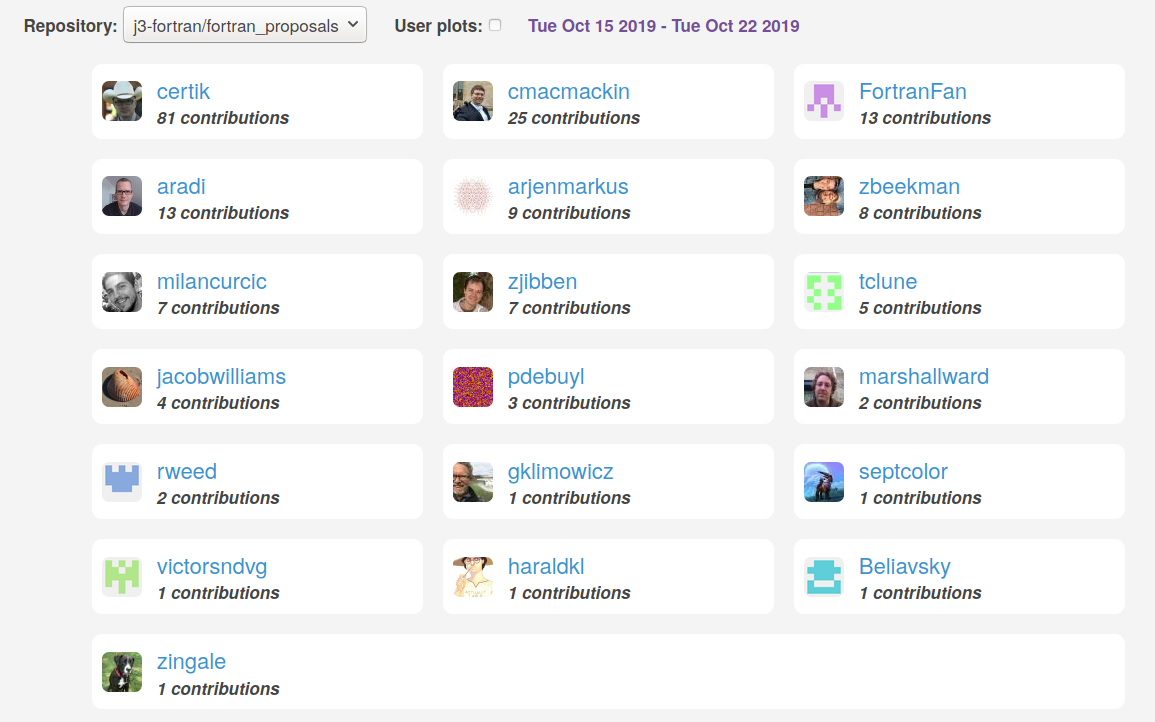Click FortranFan's purple identicon avatar

[x=824, y=101]
